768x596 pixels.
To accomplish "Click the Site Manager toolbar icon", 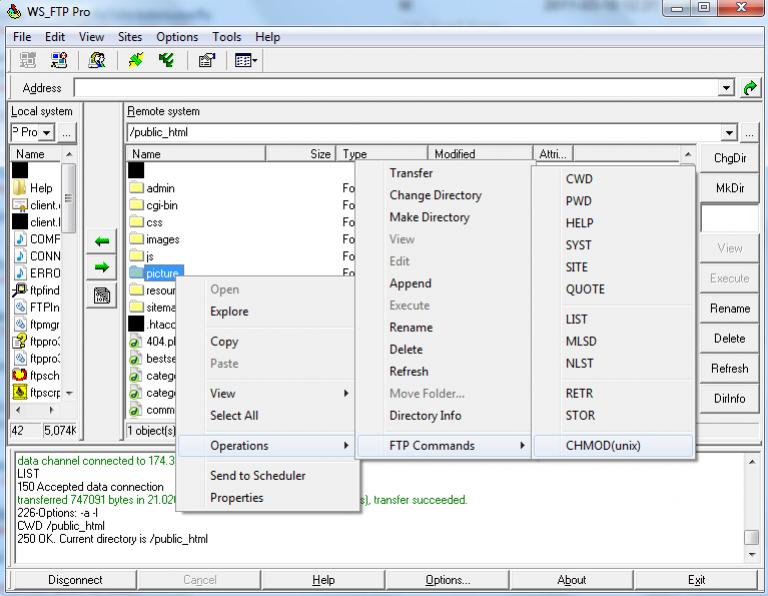I will tap(27, 61).
